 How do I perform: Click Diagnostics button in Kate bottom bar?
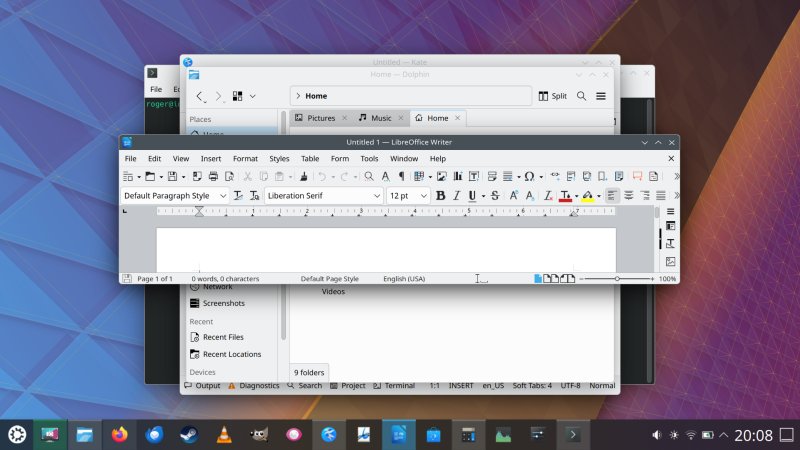coord(254,386)
